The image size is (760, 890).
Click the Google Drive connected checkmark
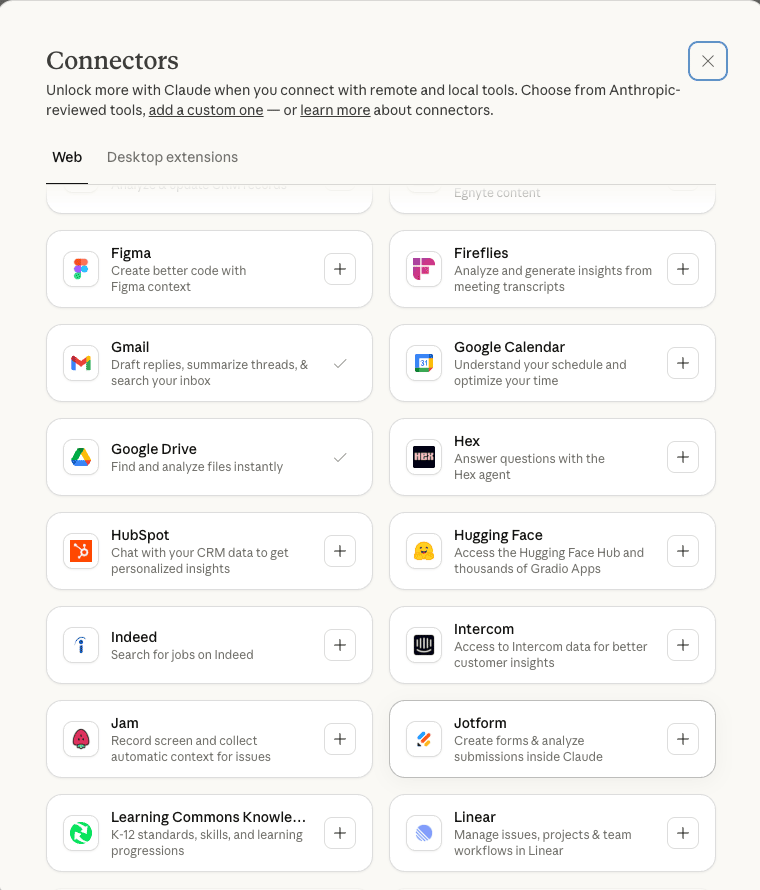[340, 457]
